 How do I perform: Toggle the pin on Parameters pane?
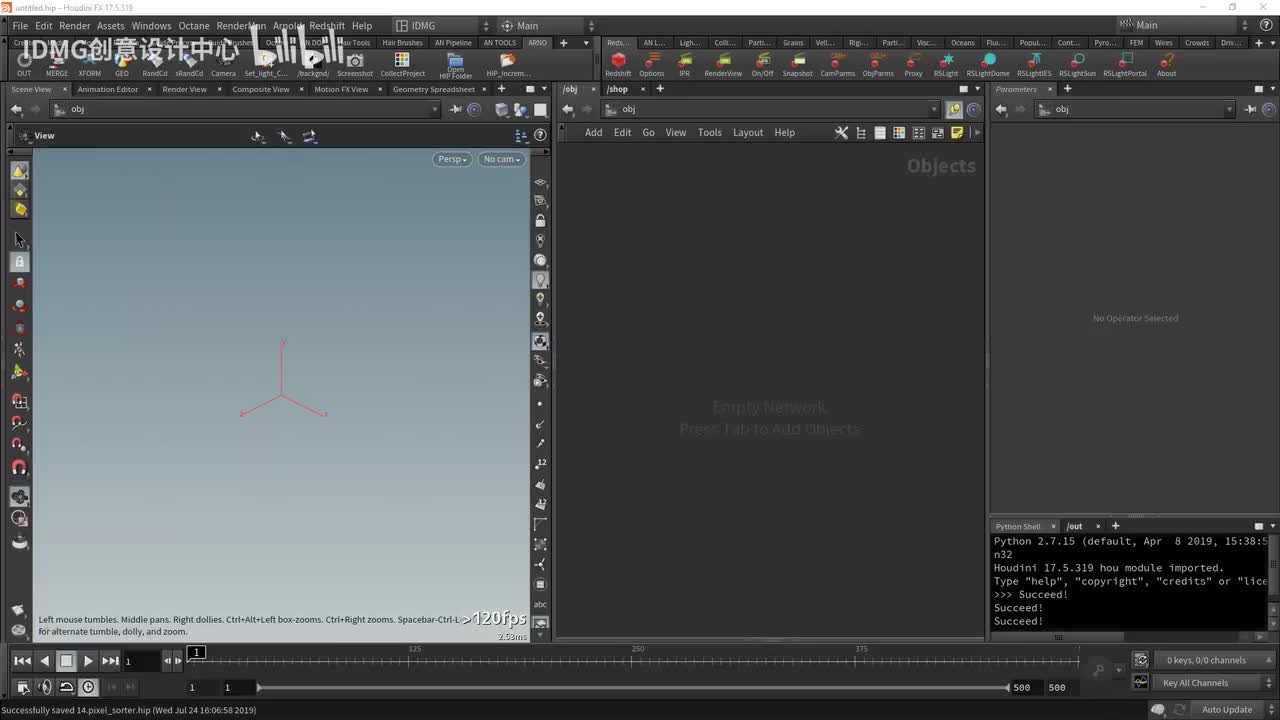1251,109
